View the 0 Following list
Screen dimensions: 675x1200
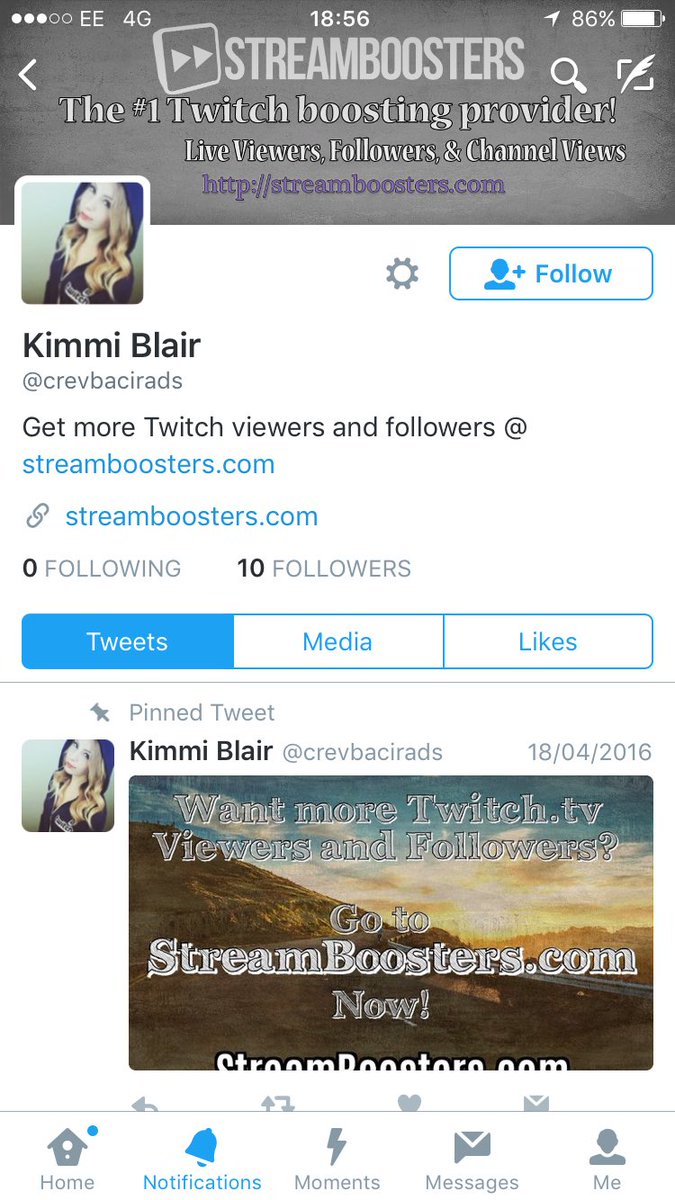101,568
